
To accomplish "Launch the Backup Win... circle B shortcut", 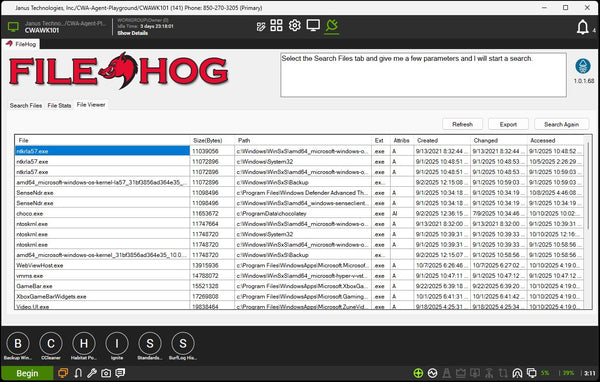I will pos(18,344).
